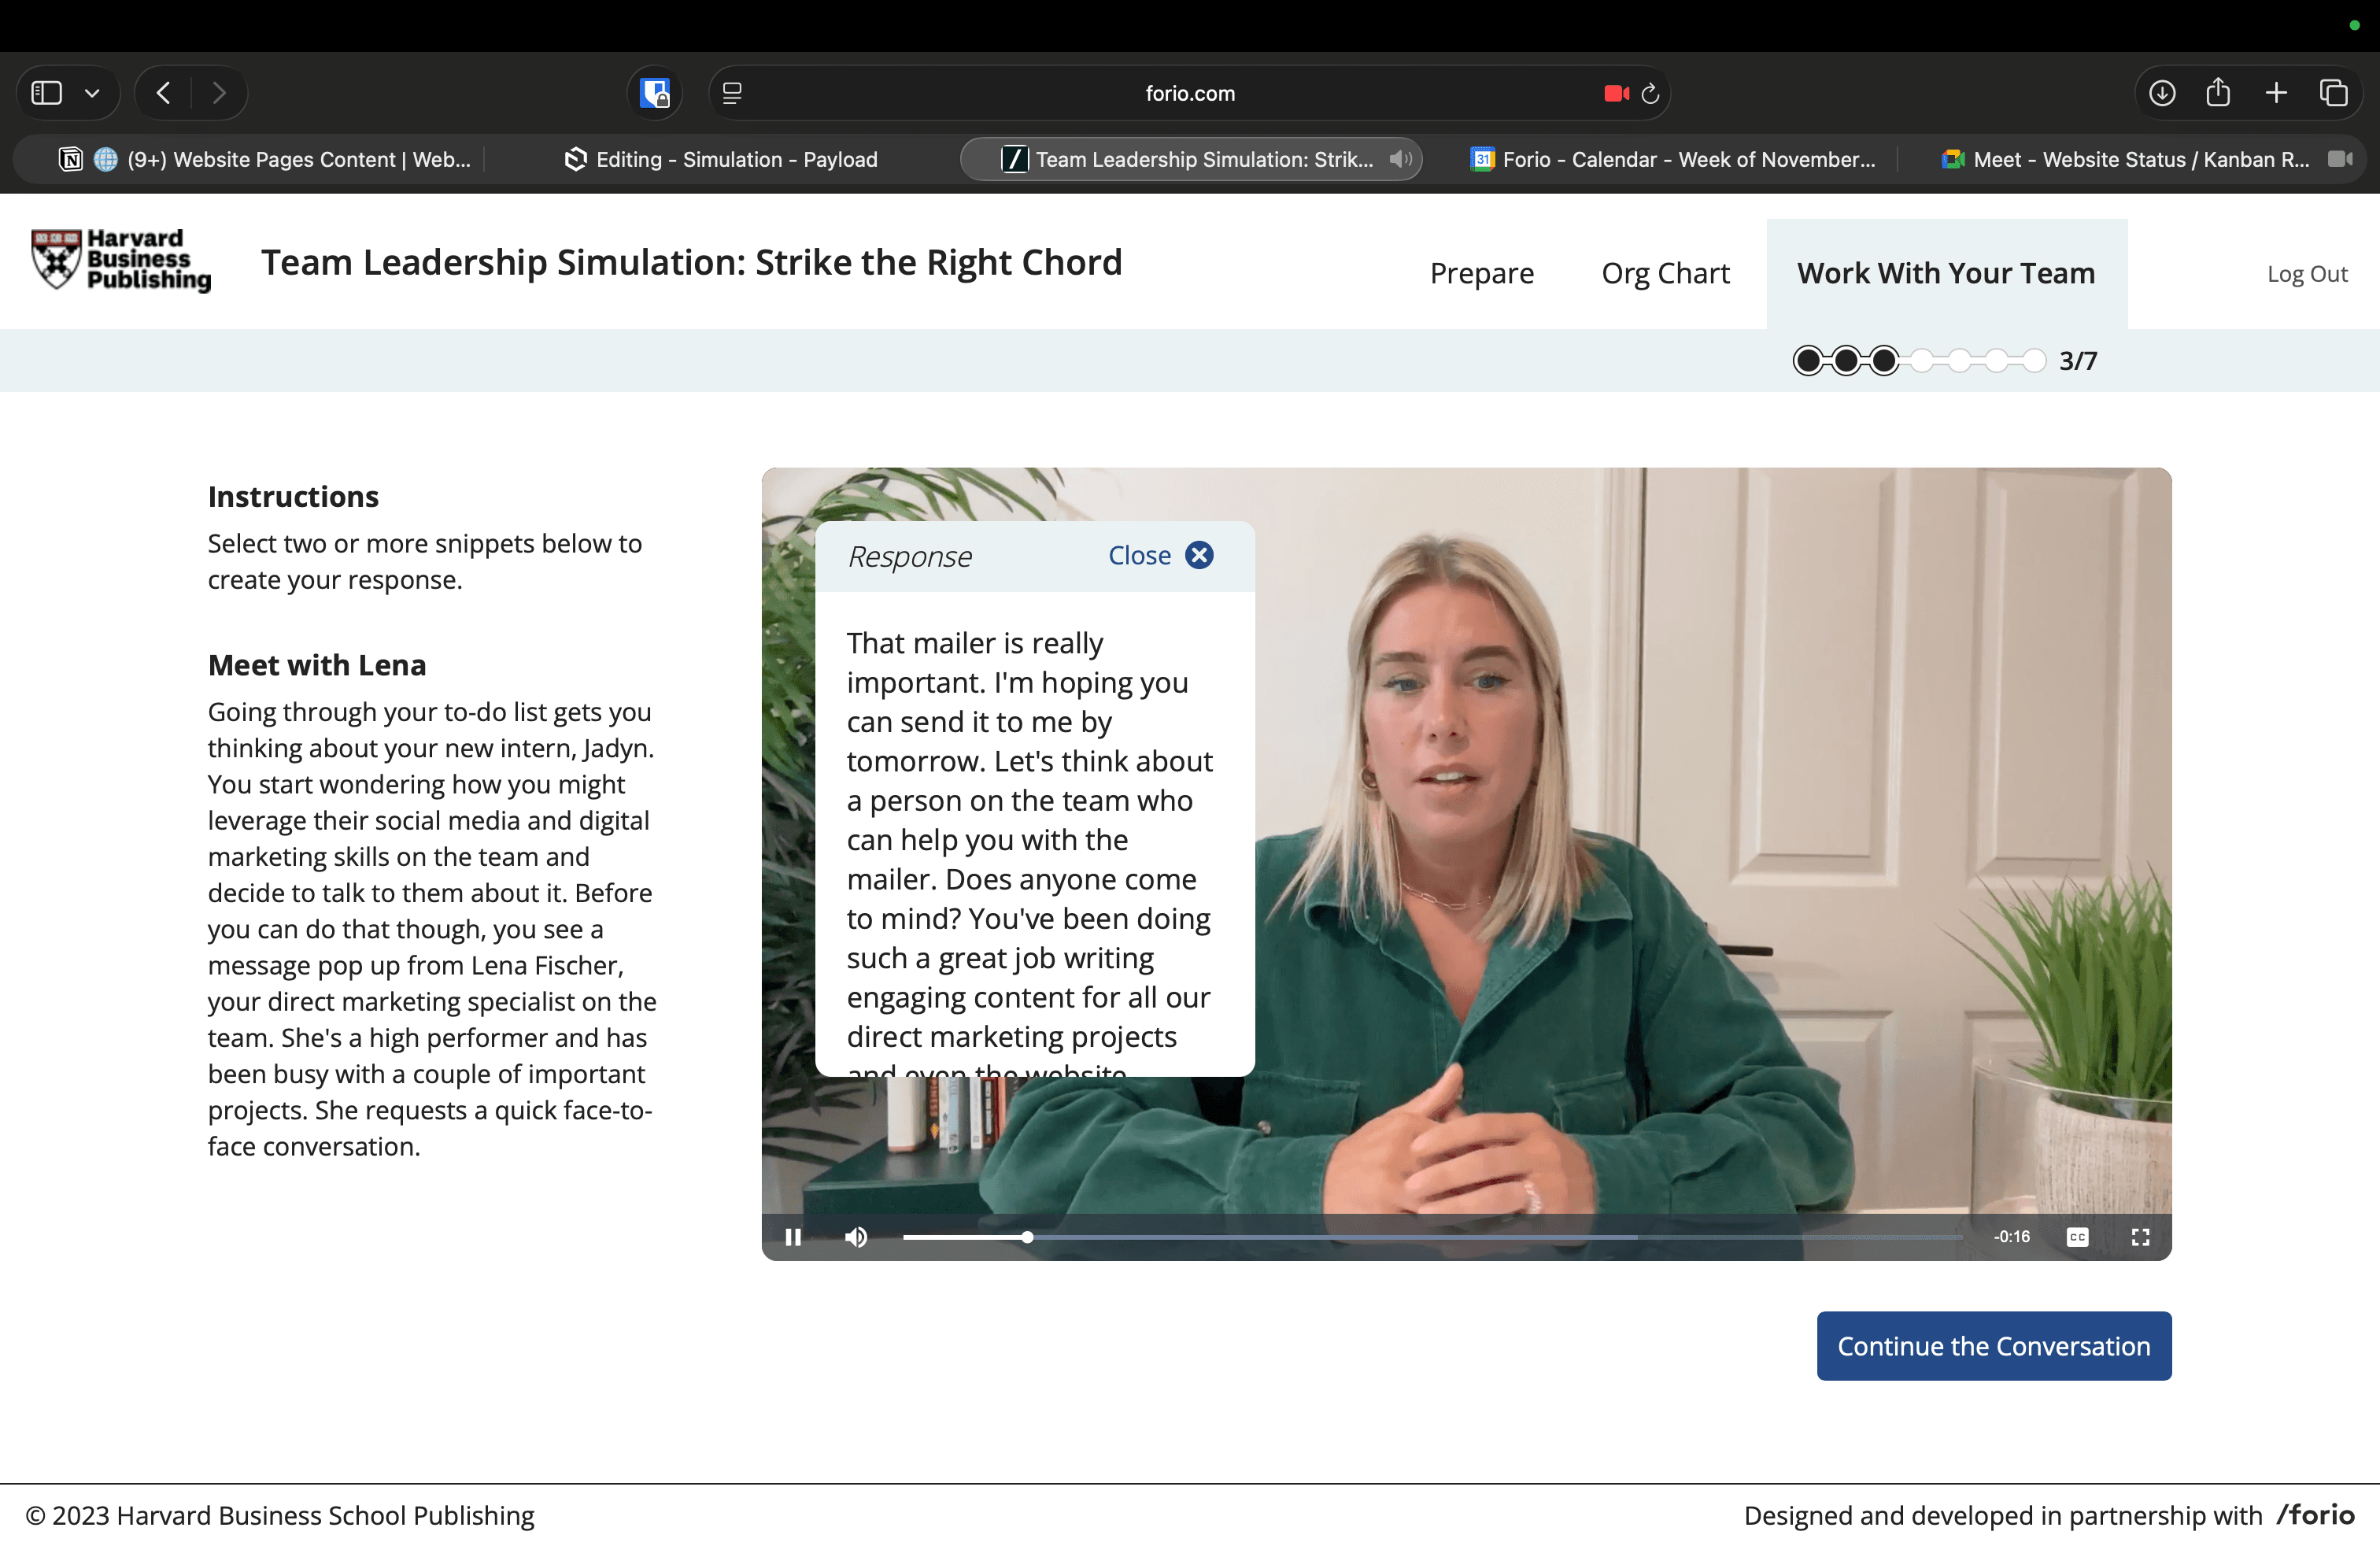The image size is (2380, 1546).
Task: Switch to the Org Chart tab
Action: click(1665, 273)
